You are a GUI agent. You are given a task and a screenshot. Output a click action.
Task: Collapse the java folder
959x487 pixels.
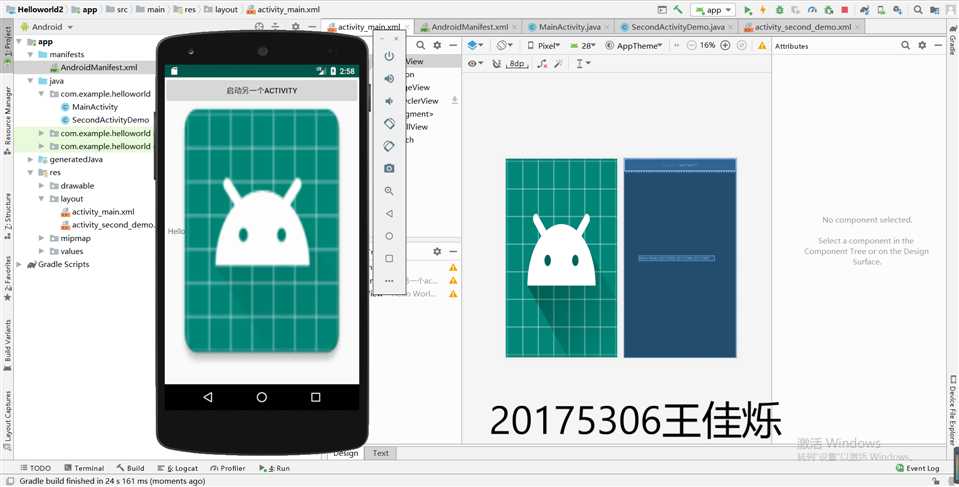[31, 81]
